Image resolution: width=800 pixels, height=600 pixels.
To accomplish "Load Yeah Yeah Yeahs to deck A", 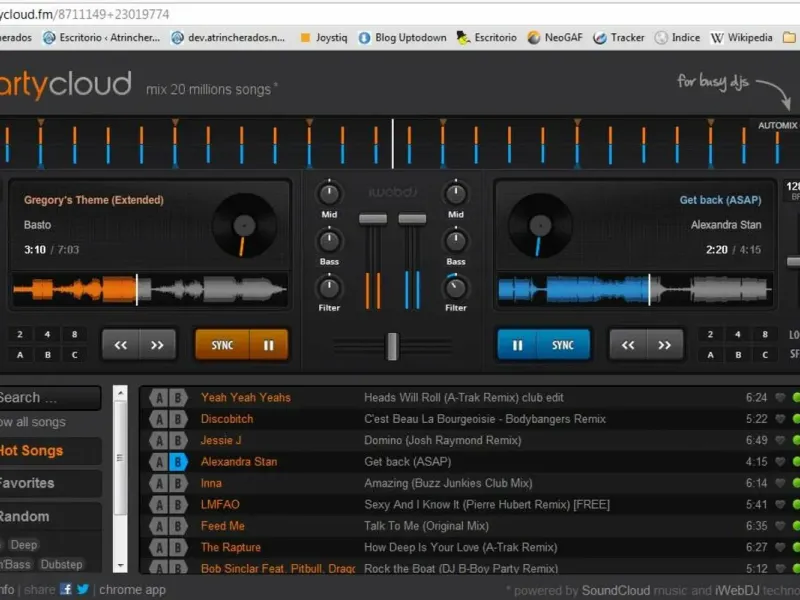I will (159, 398).
